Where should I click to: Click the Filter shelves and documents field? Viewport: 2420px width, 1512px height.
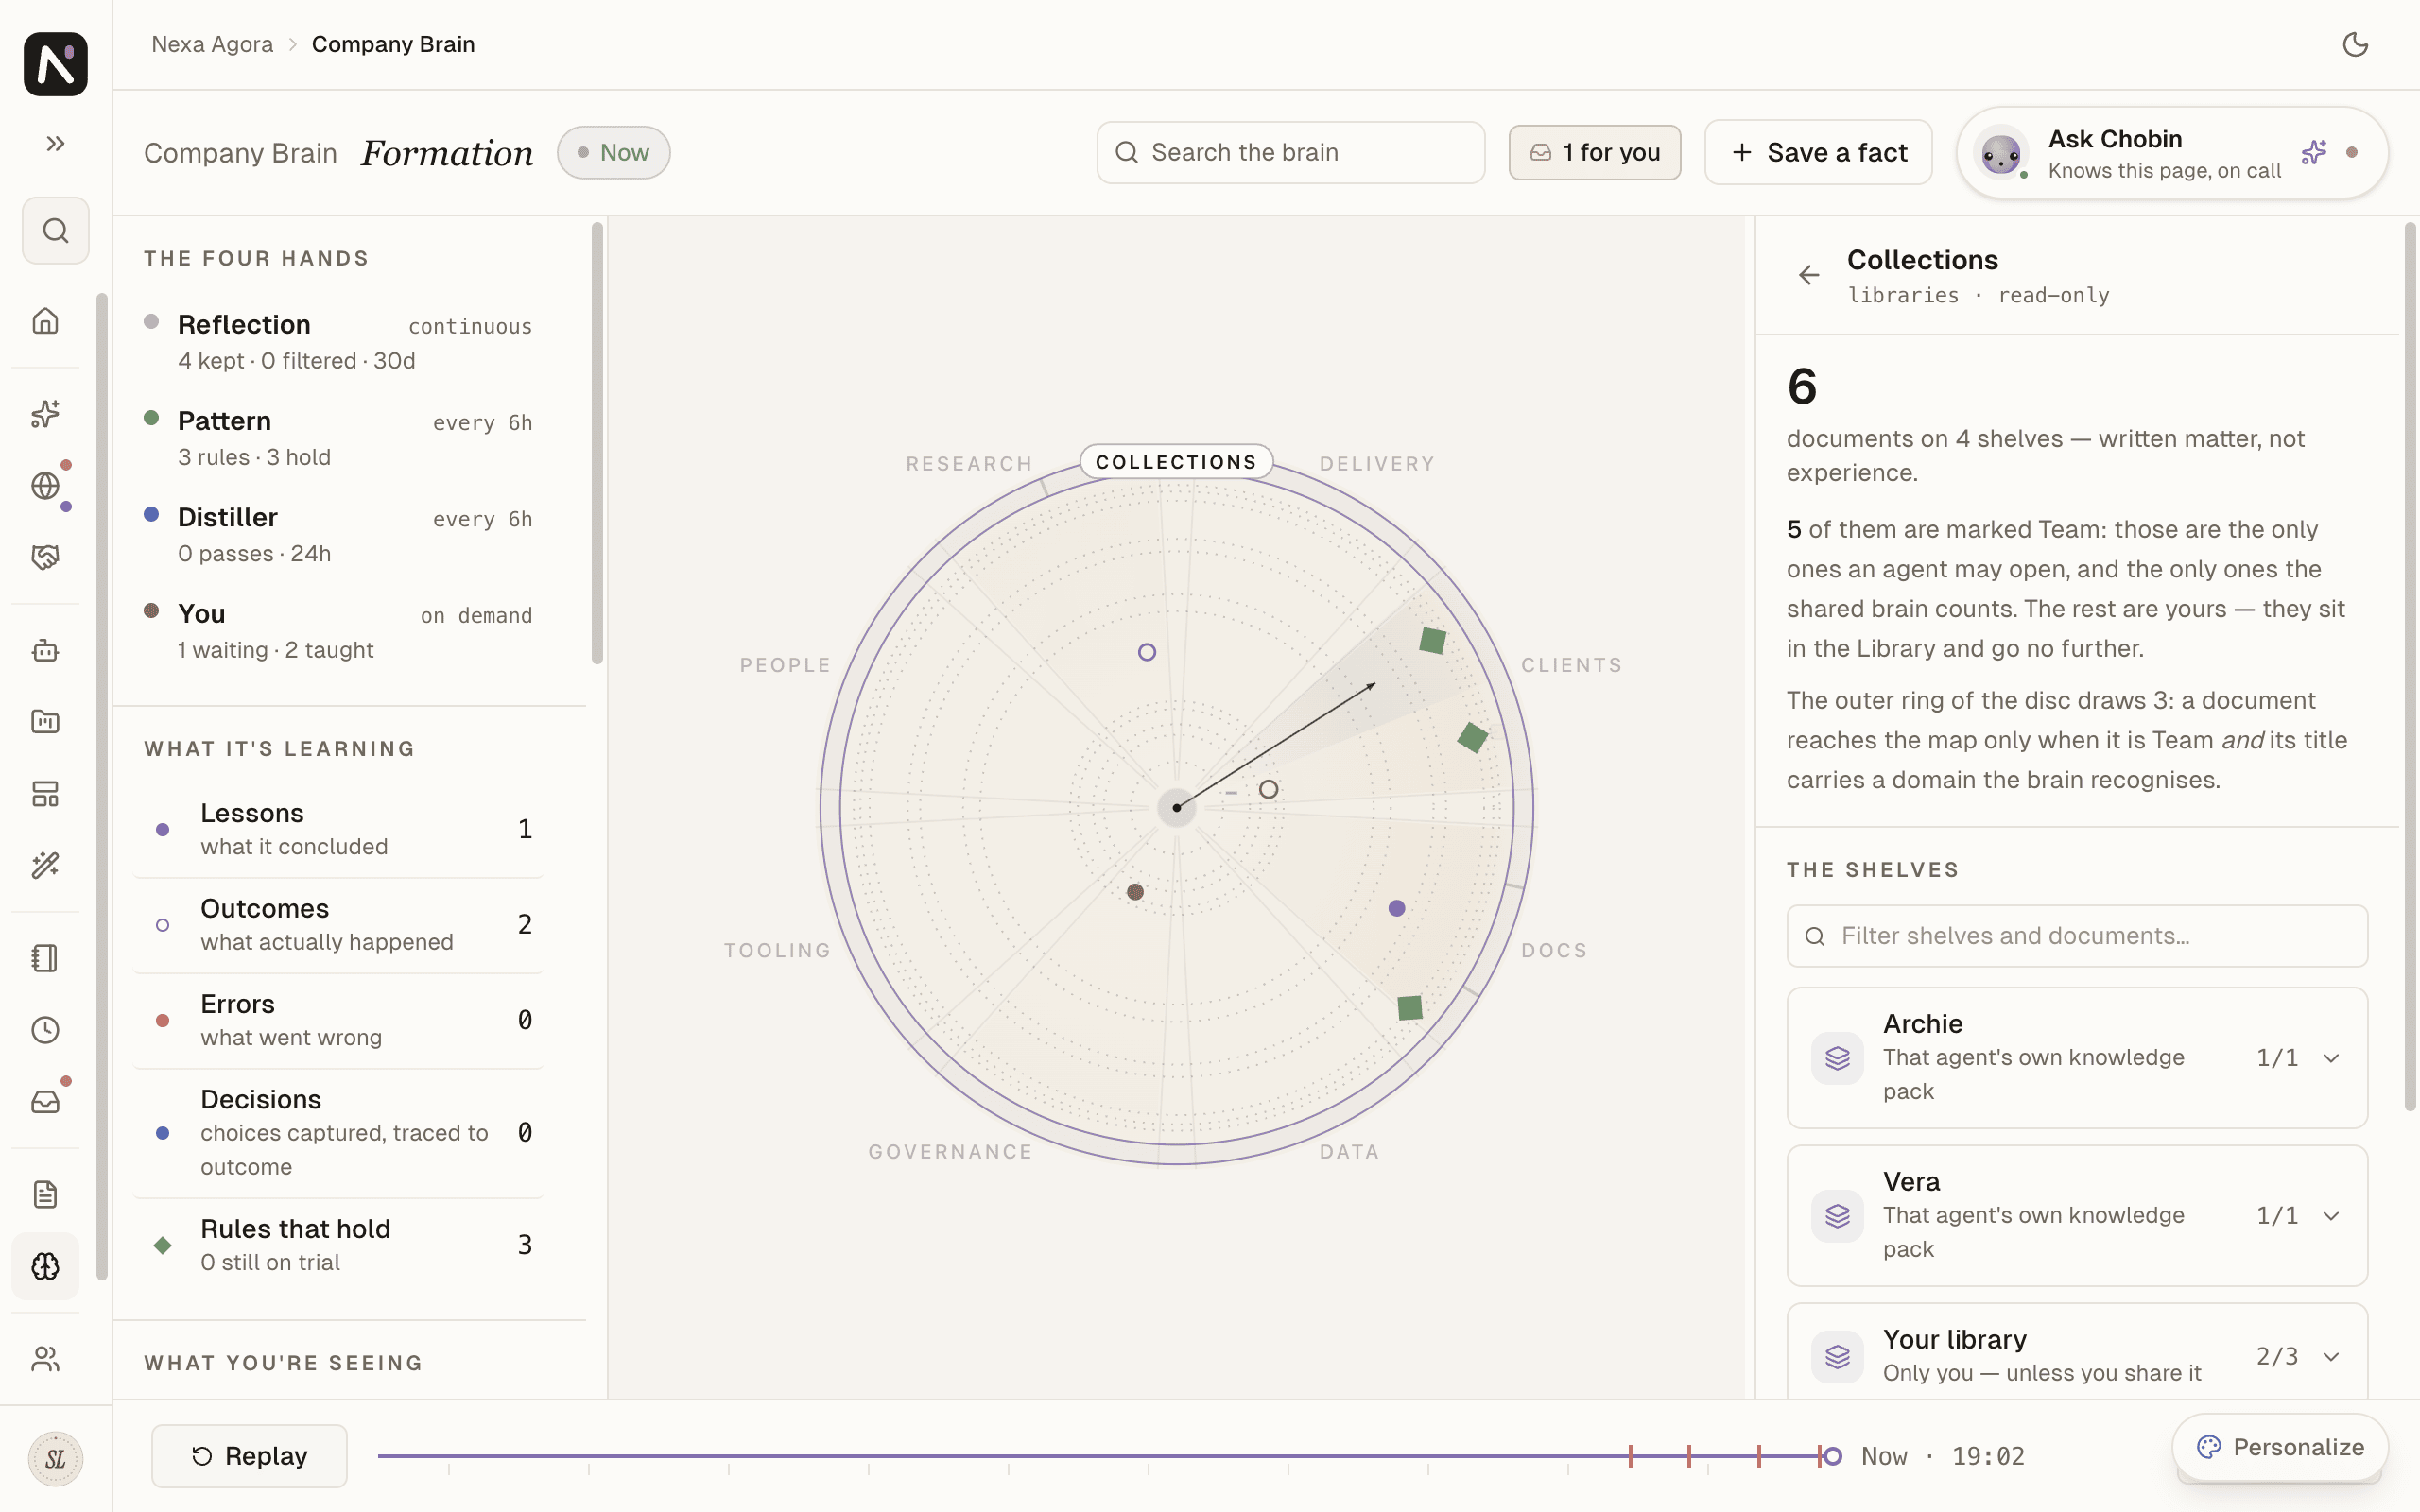2077,936
